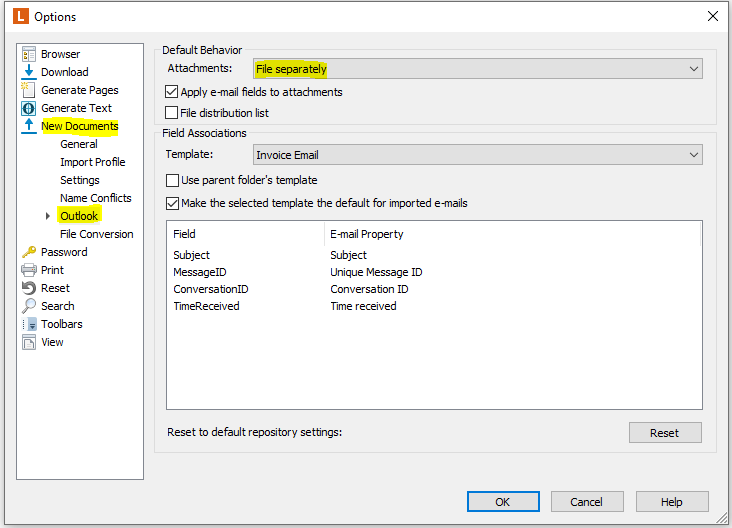Select the Toolbars icon in sidebar
The height and width of the screenshot is (528, 732).
[28, 324]
